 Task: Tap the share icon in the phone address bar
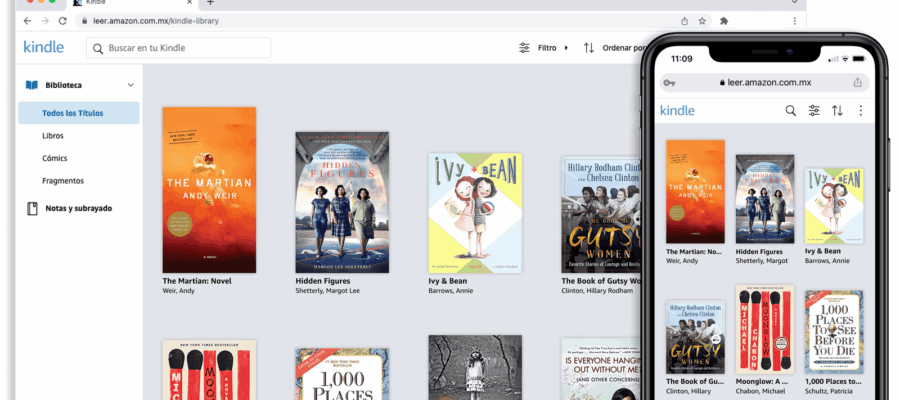pos(858,82)
